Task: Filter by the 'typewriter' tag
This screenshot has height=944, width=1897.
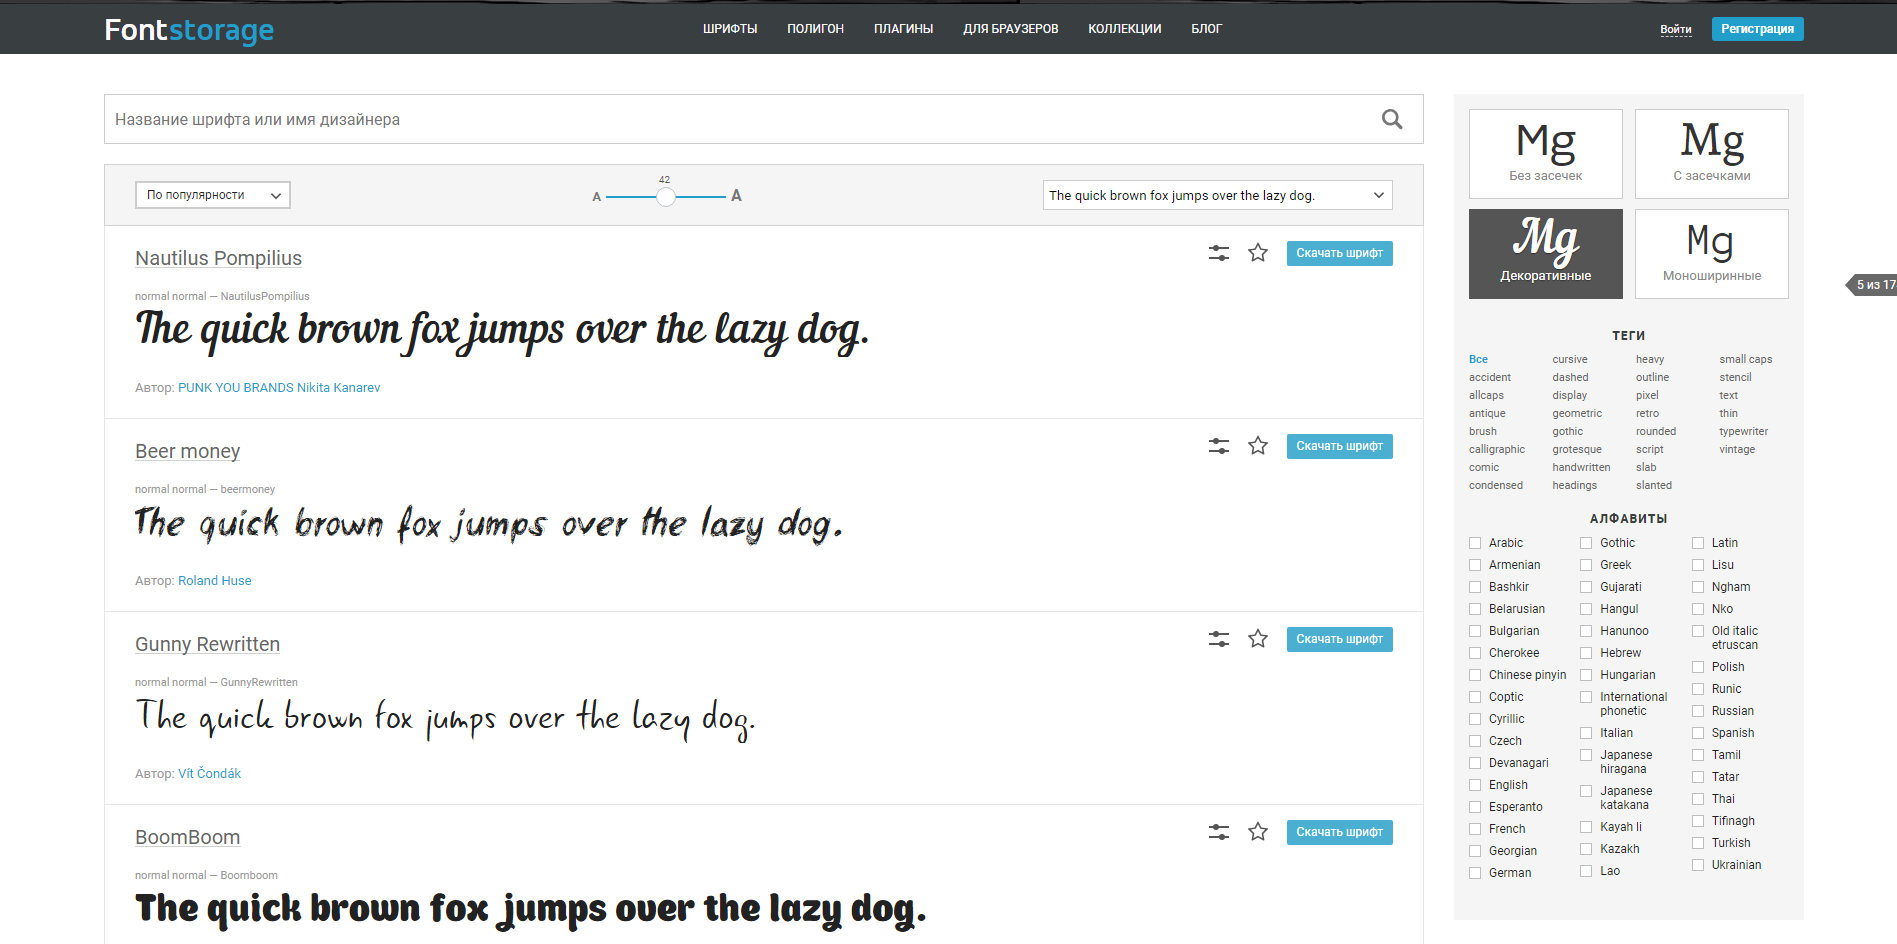Action: (1743, 431)
